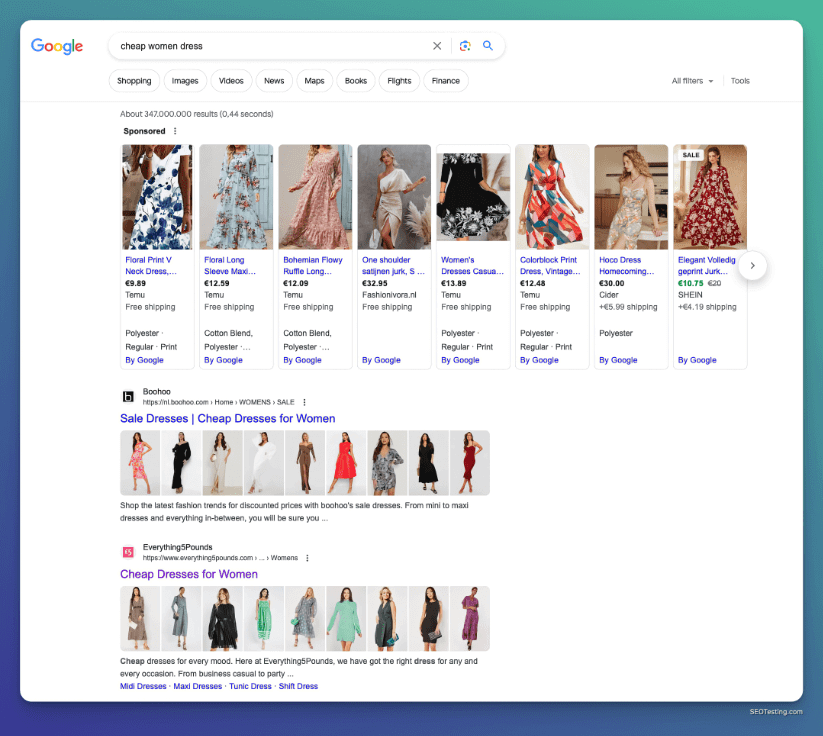Follow the Midi Dresses sitelink
Viewport: 823px width, 736px height.
143,686
